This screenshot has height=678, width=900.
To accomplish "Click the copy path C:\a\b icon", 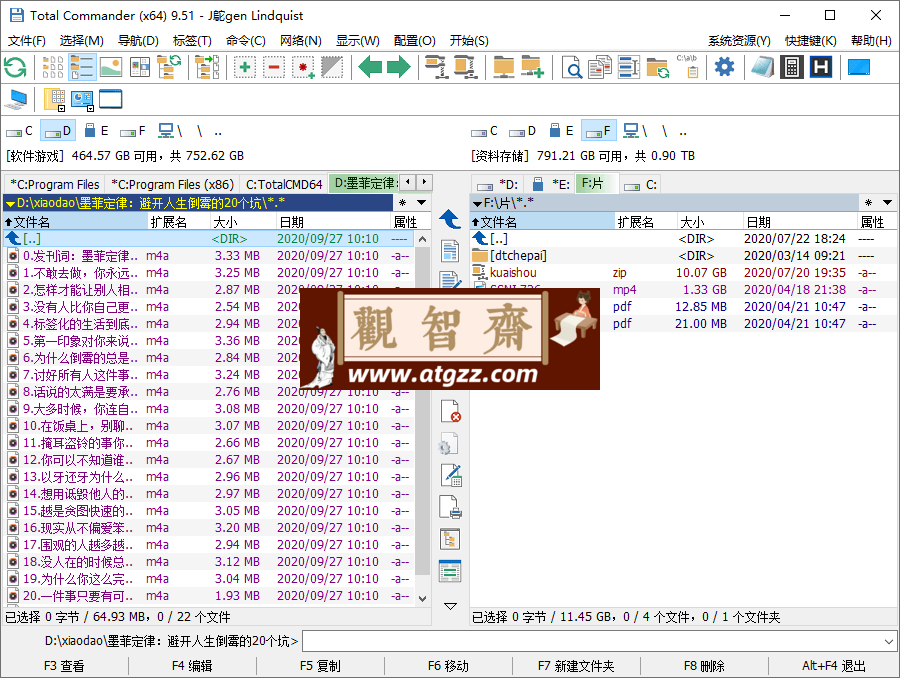I will tap(687, 67).
